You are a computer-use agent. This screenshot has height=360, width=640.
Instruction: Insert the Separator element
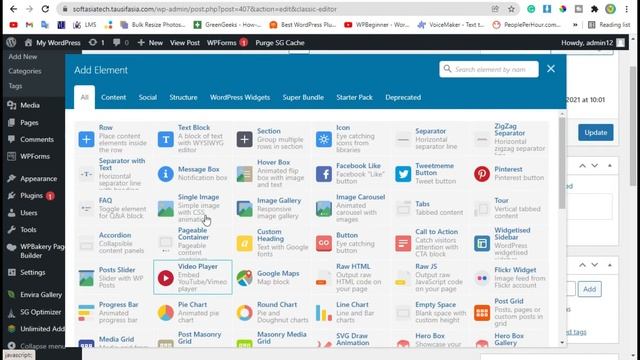click(430, 139)
